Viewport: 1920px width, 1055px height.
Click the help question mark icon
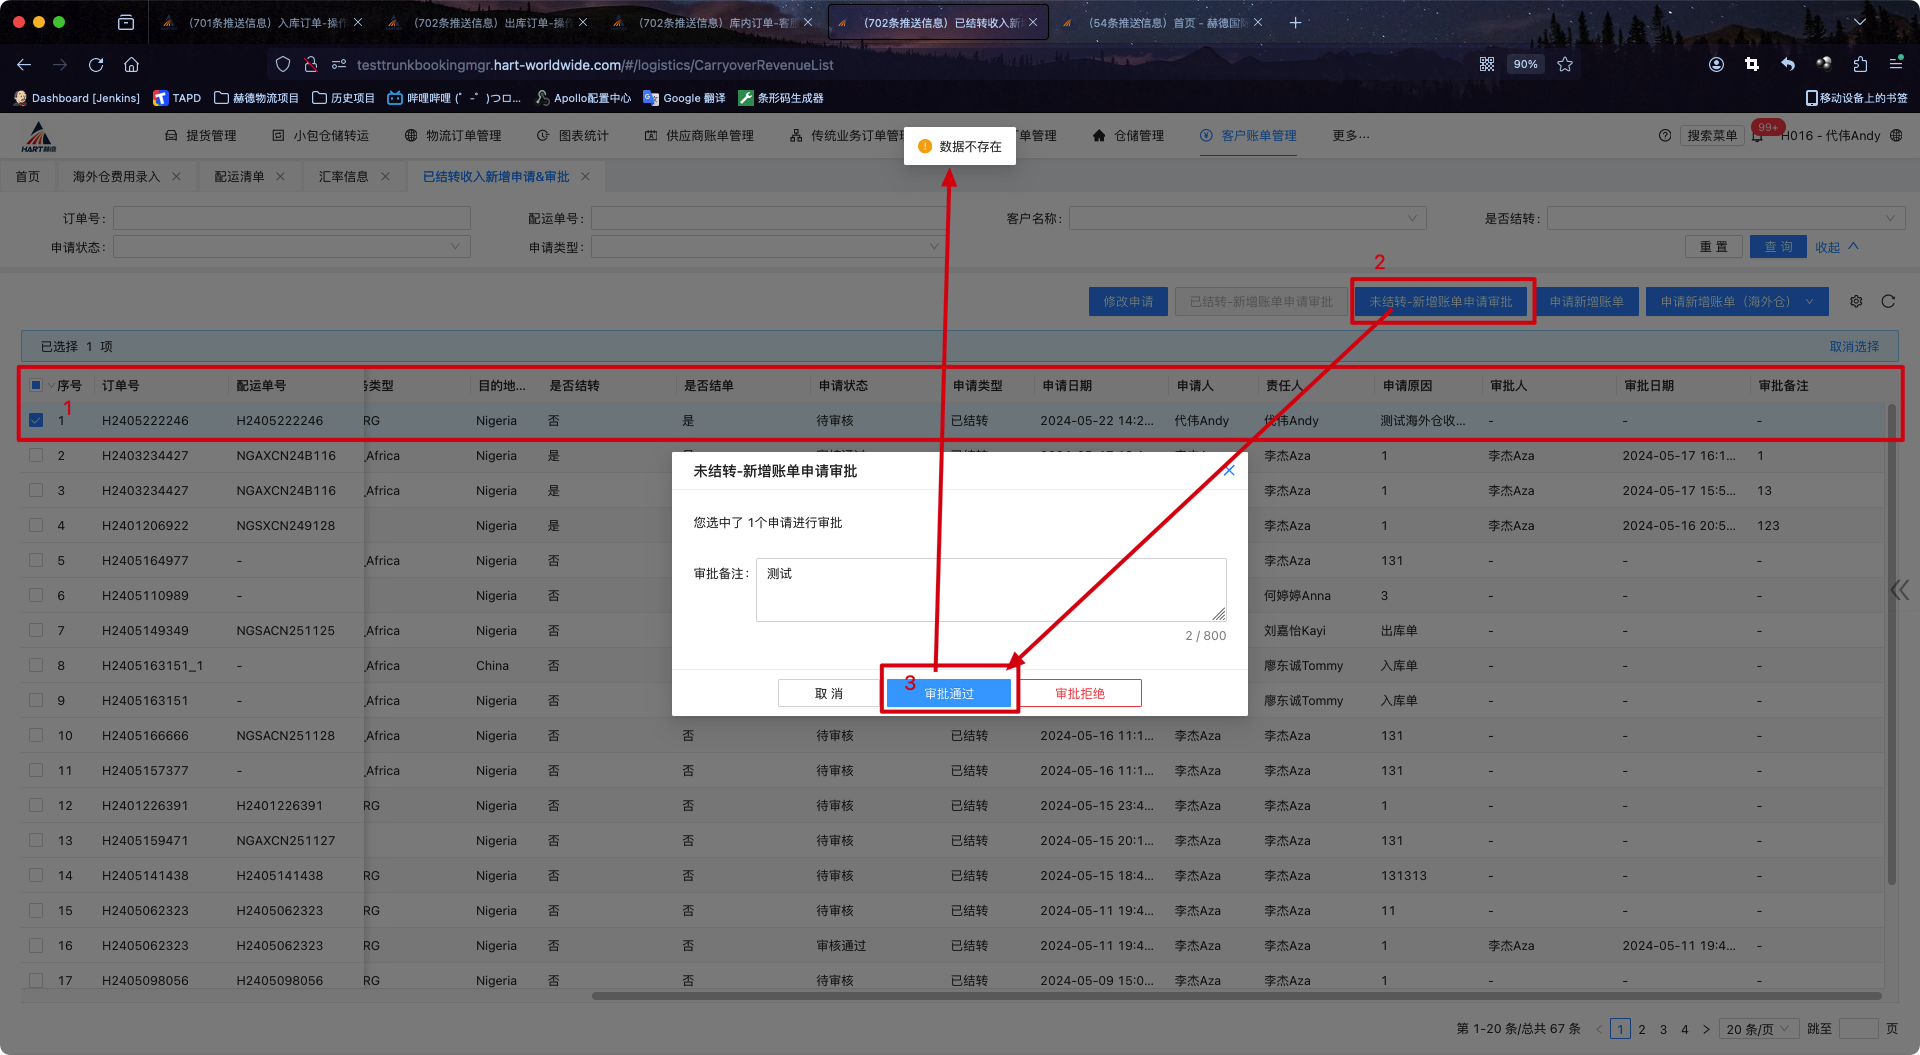pyautogui.click(x=1665, y=136)
